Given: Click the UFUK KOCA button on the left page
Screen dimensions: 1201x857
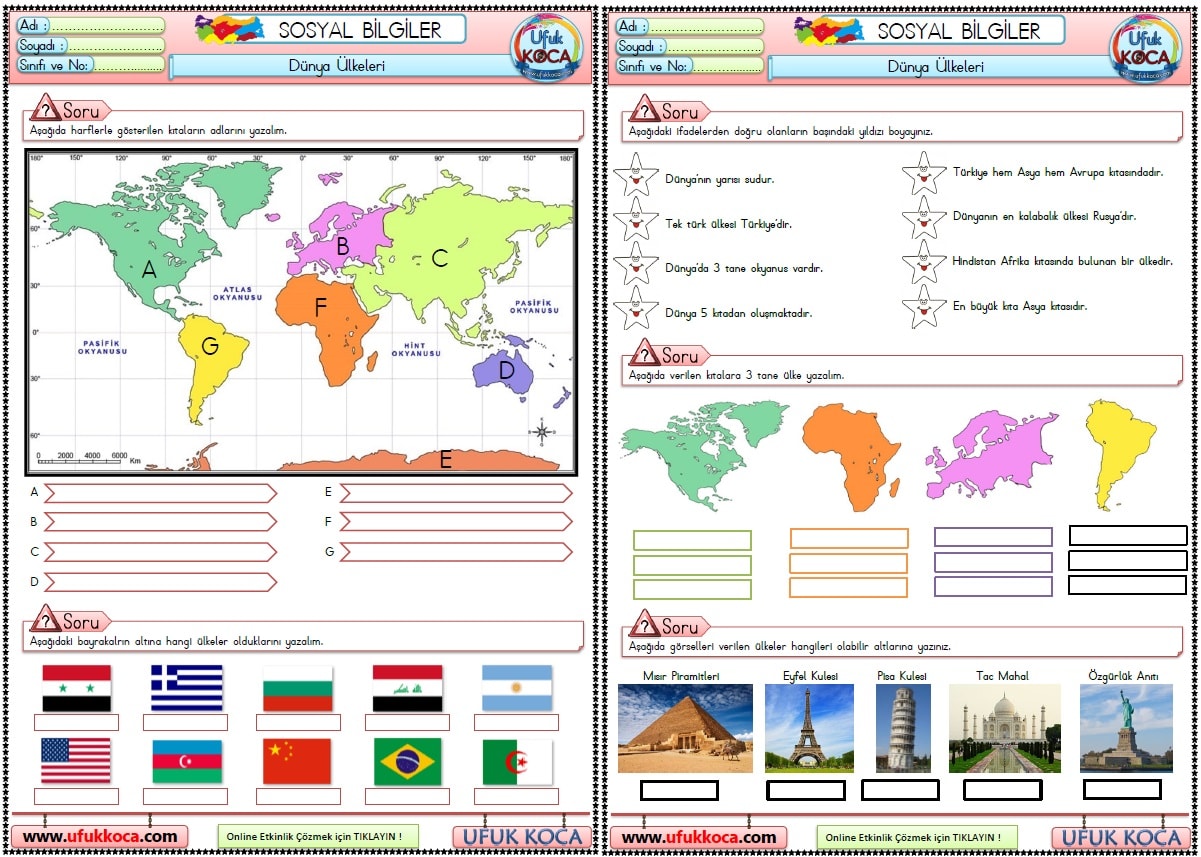Looking at the screenshot, I should pos(520,837).
